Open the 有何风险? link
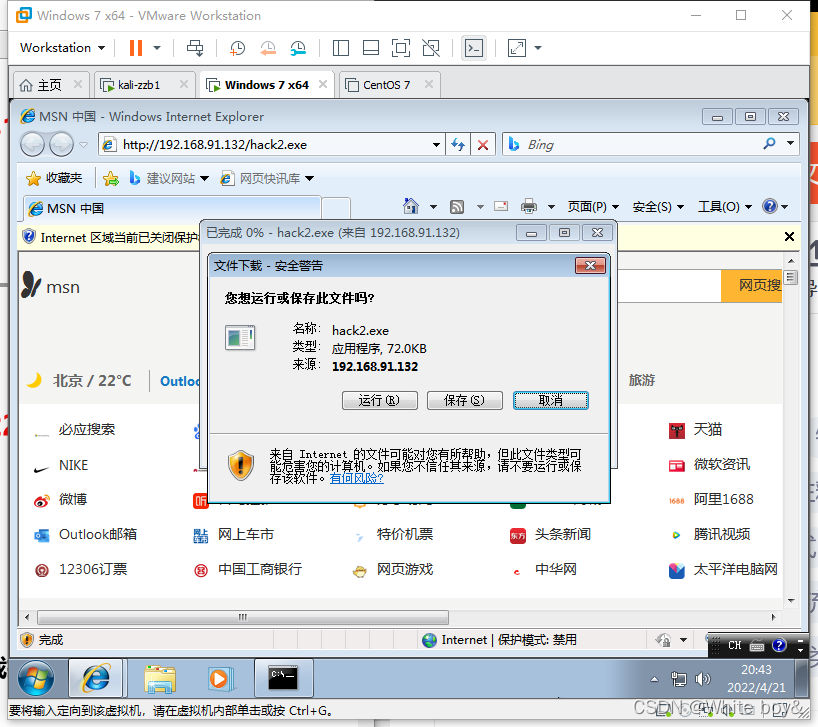Viewport: 818px width, 727px height. click(357, 478)
